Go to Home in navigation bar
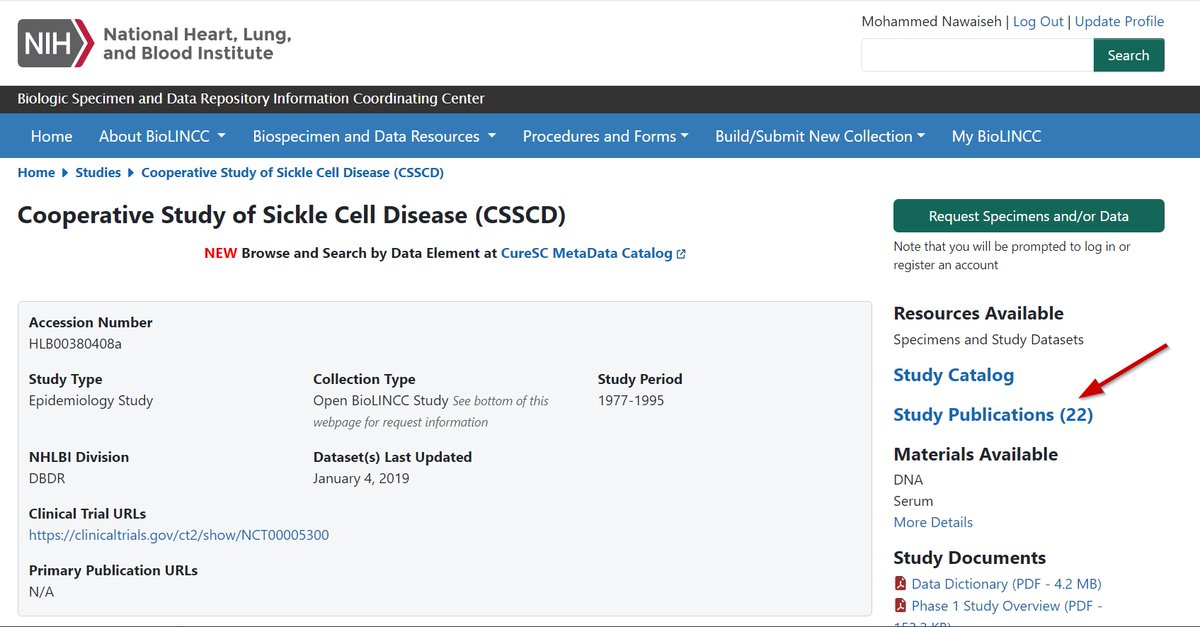 [x=51, y=136]
